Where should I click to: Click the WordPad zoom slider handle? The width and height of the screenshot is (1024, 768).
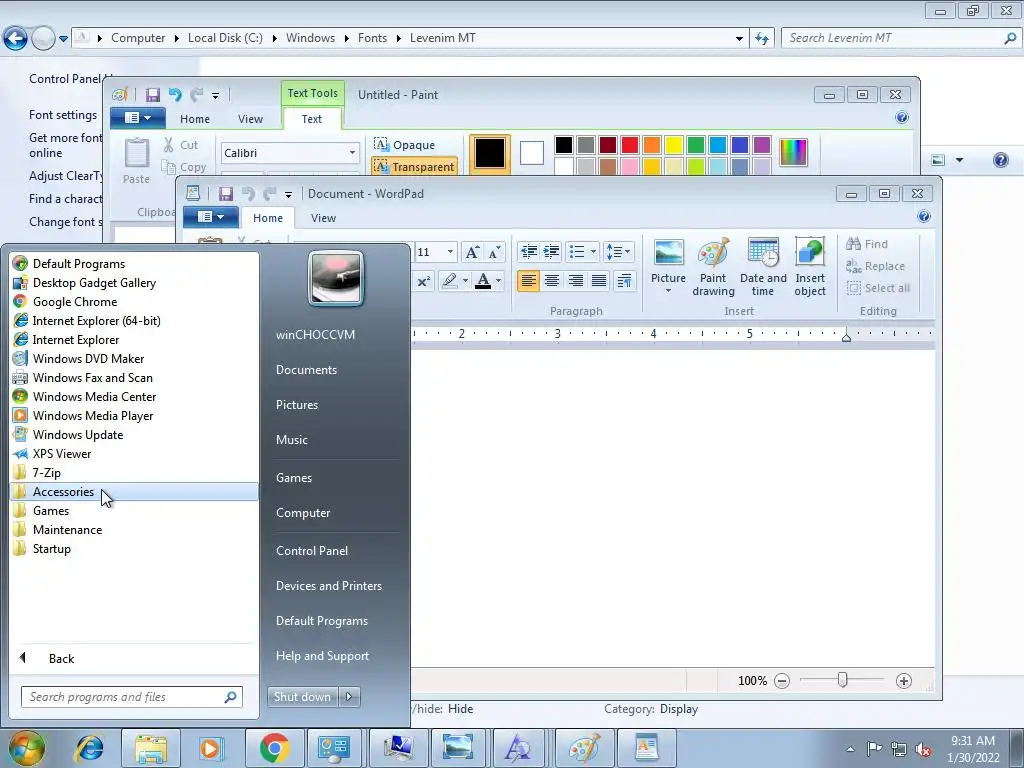842,680
